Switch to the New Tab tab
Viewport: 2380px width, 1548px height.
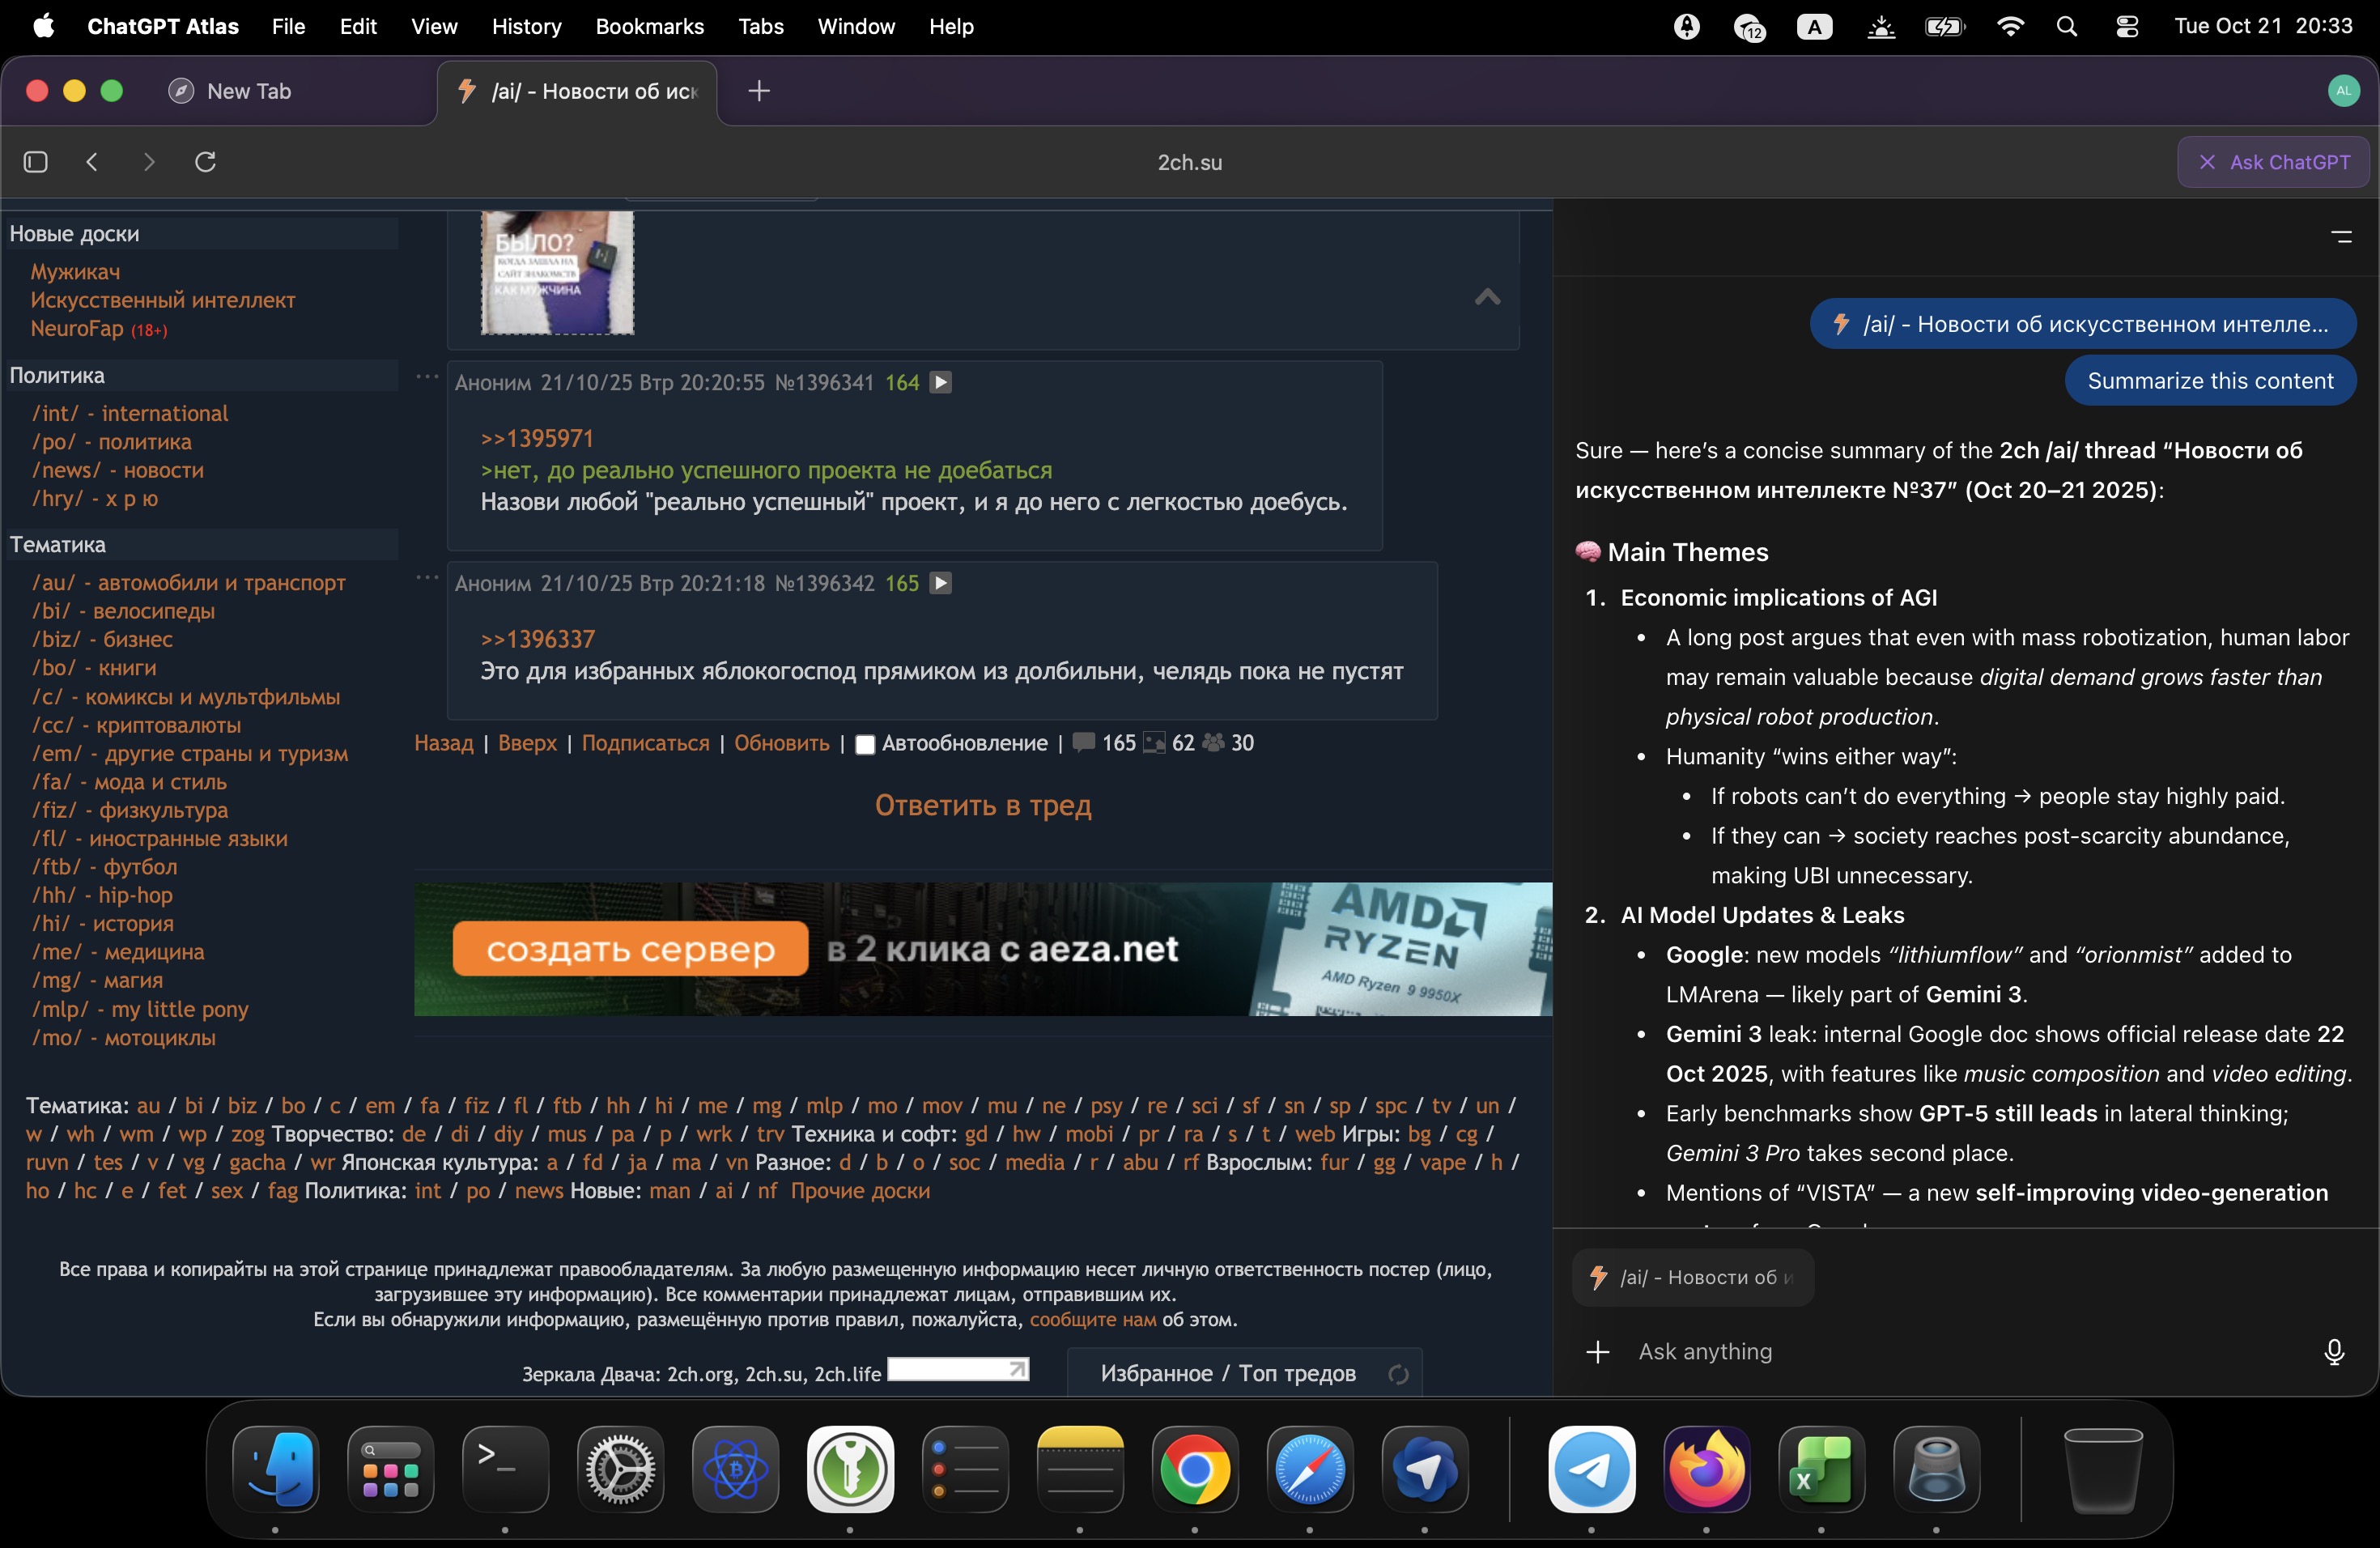click(x=248, y=91)
